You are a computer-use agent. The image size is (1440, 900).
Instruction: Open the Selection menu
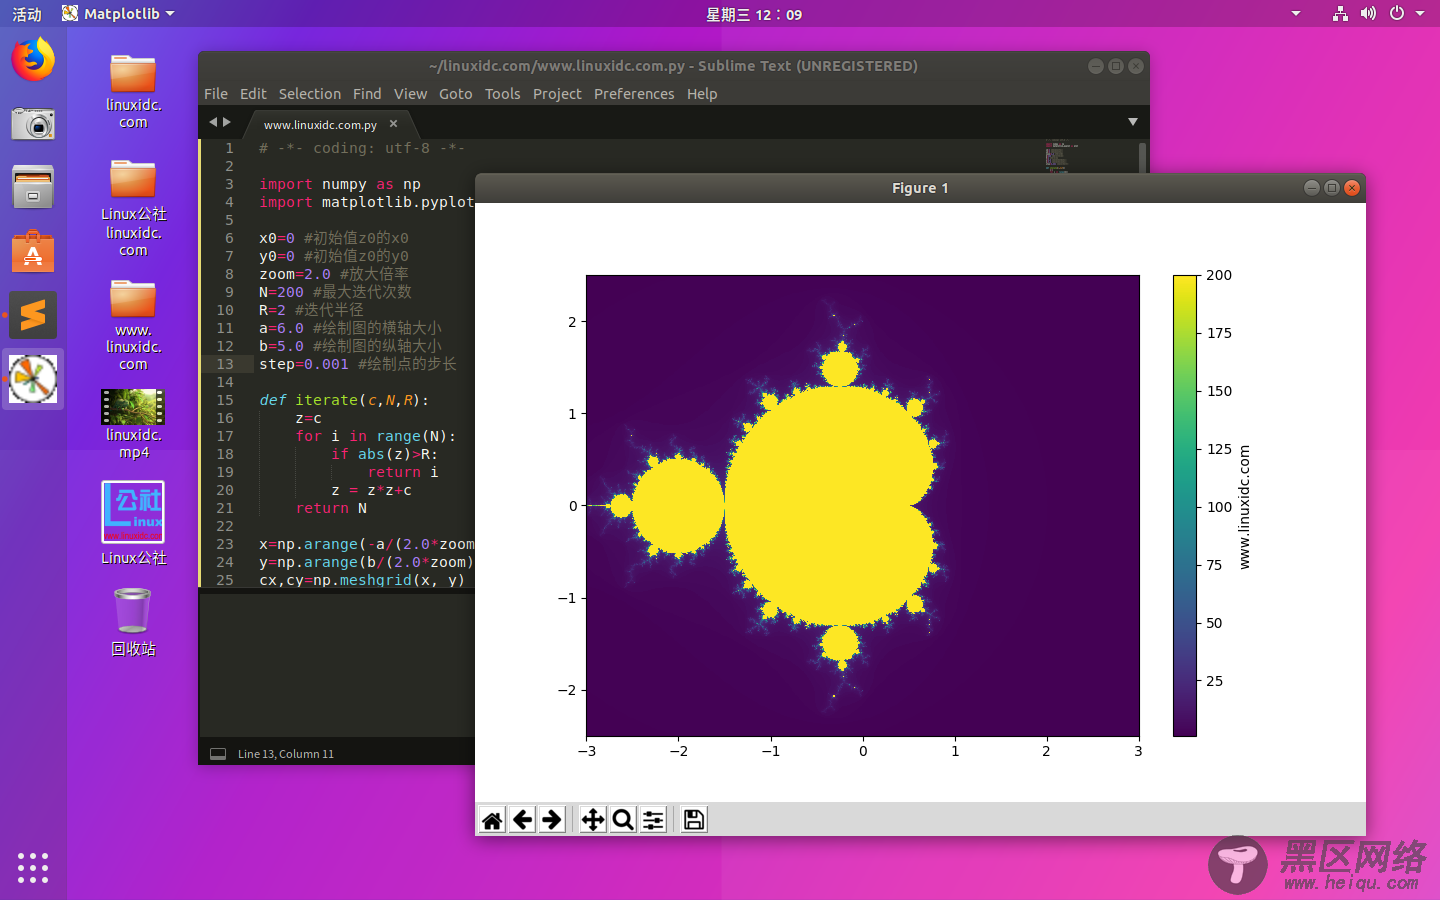(310, 94)
